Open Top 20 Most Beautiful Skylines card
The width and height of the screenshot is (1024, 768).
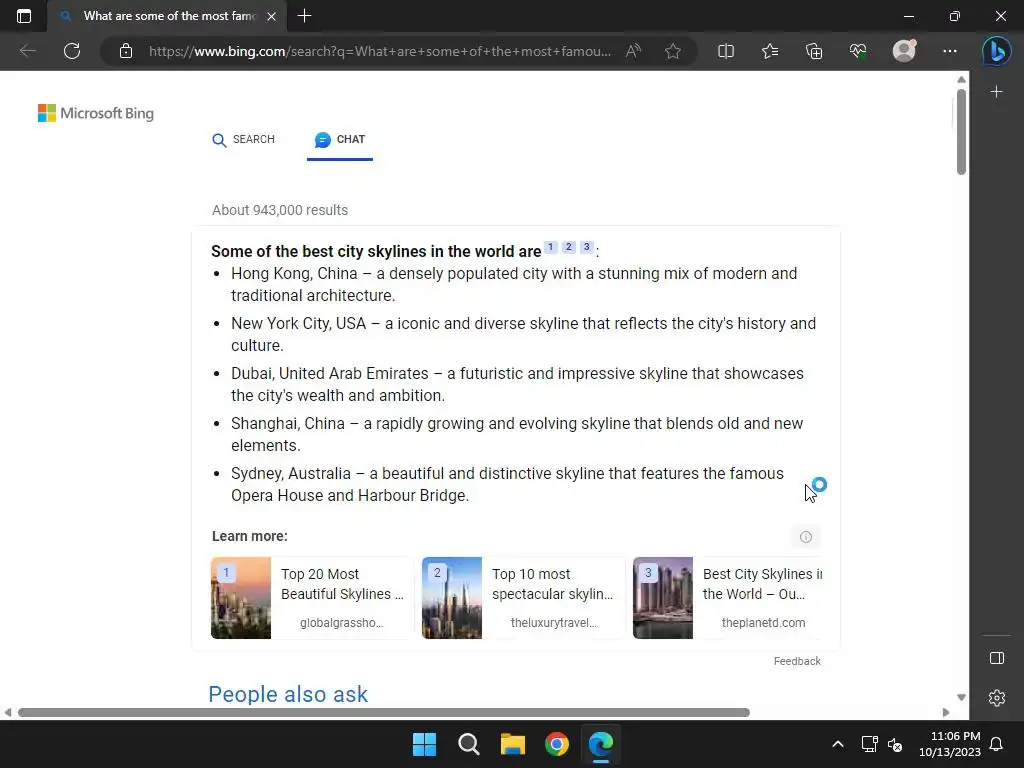tap(312, 598)
